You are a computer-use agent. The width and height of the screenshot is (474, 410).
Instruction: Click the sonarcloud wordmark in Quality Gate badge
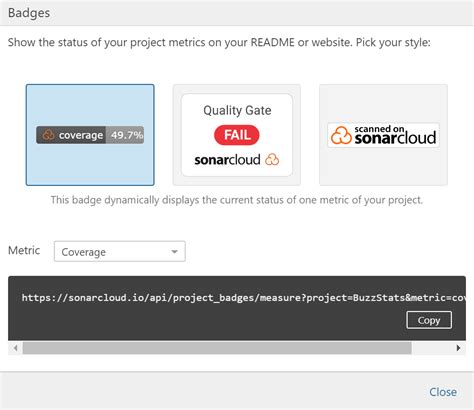pyautogui.click(x=227, y=160)
